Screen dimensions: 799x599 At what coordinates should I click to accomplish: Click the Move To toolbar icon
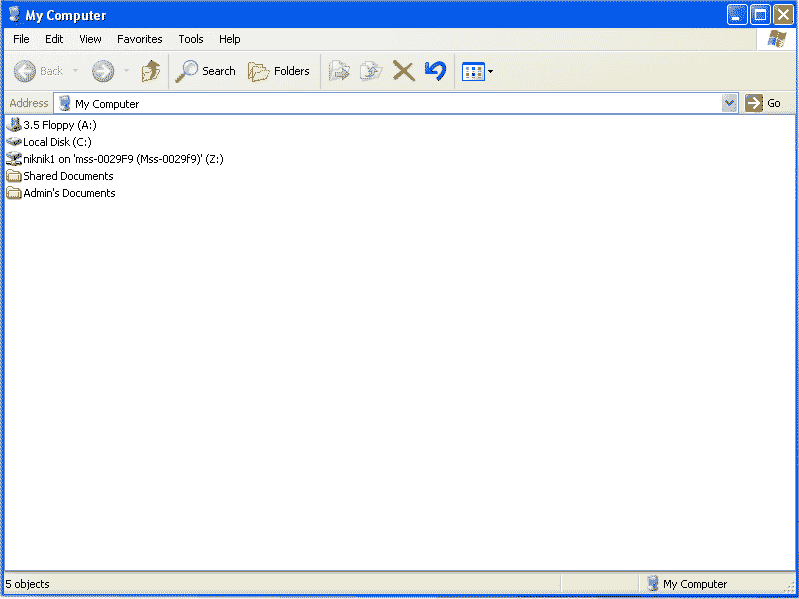[x=339, y=71]
